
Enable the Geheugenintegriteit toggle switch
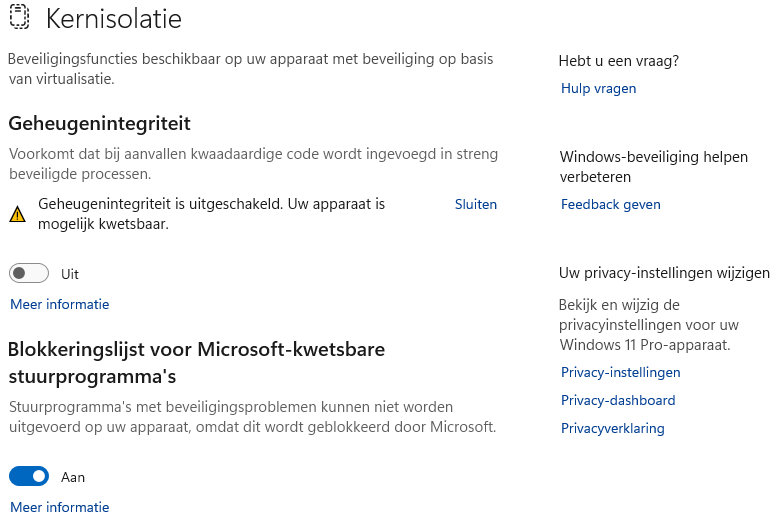pyautogui.click(x=29, y=273)
